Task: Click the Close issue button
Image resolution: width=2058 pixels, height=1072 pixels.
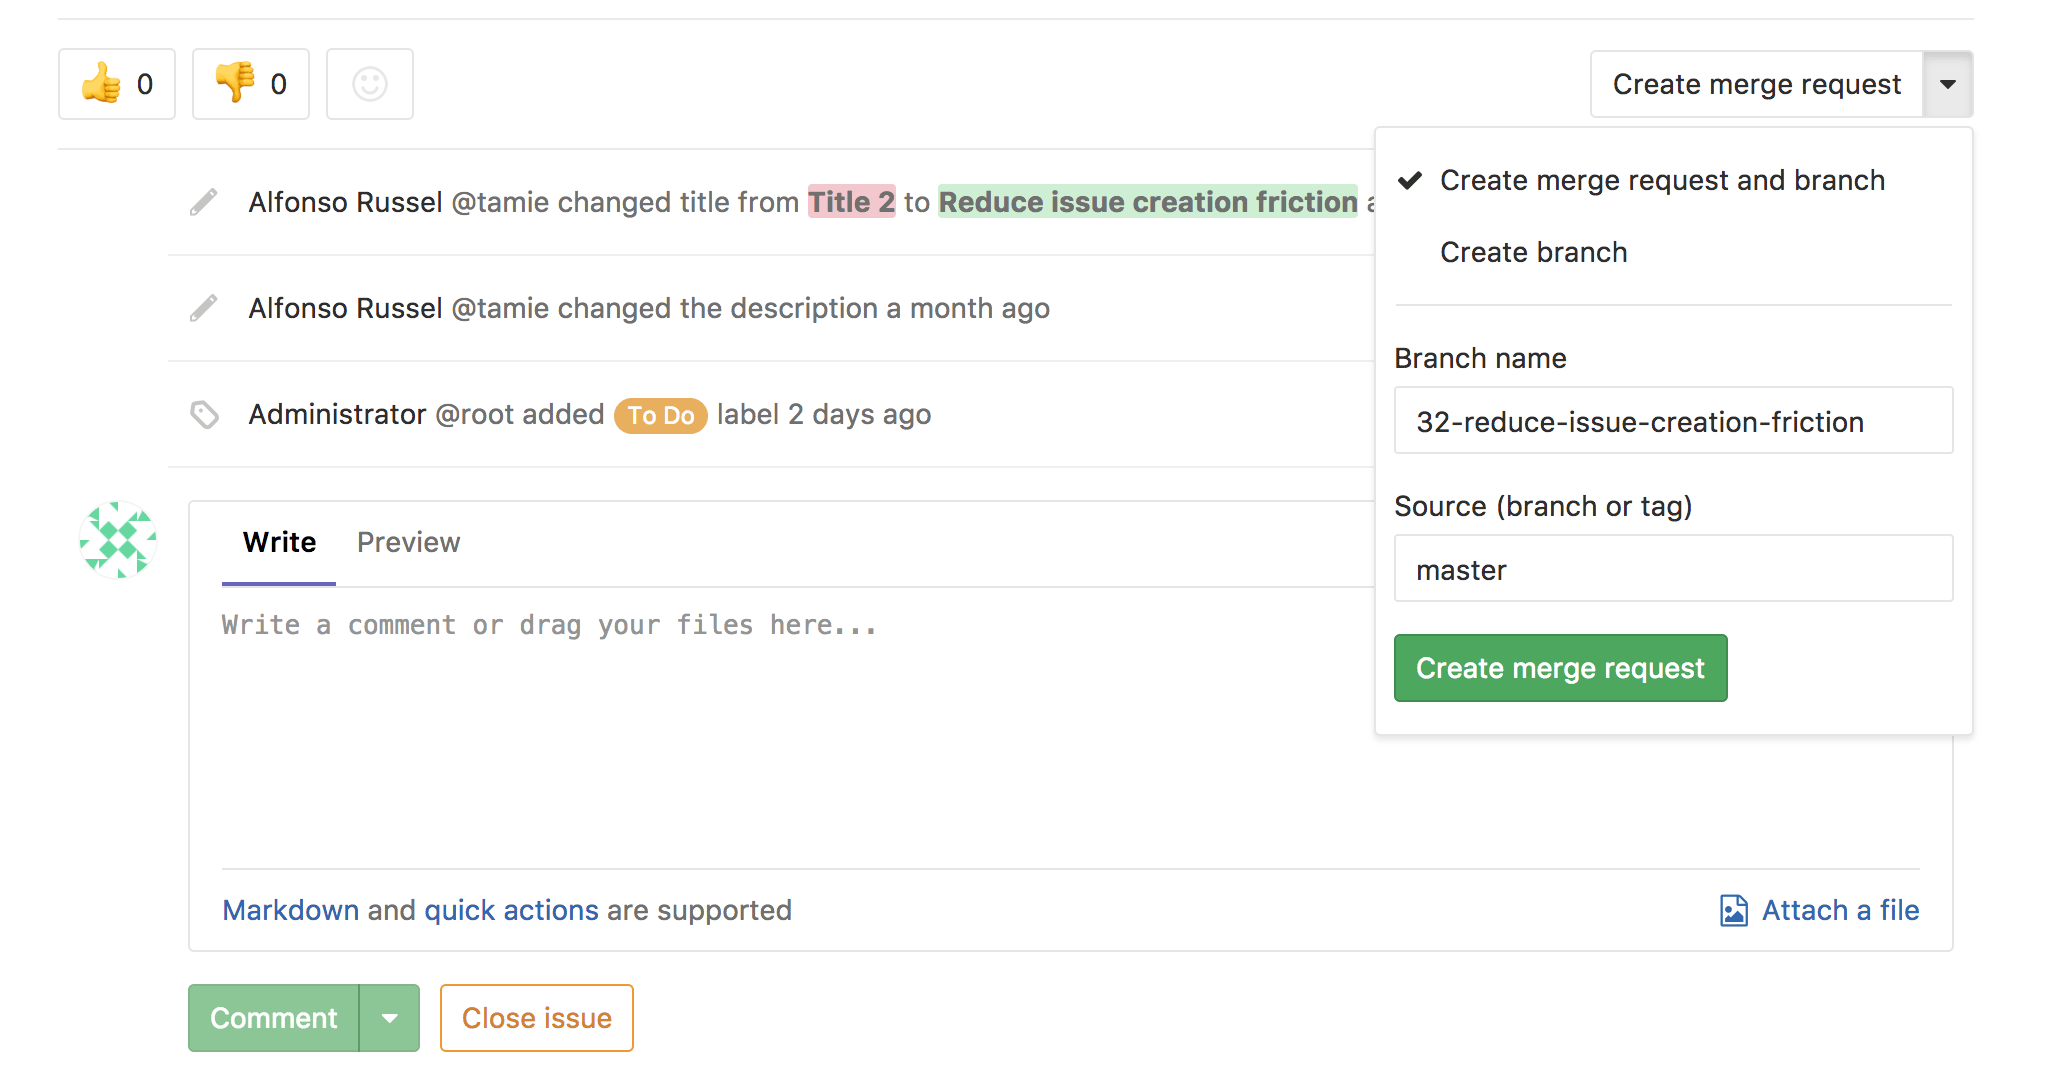Action: (x=536, y=1017)
